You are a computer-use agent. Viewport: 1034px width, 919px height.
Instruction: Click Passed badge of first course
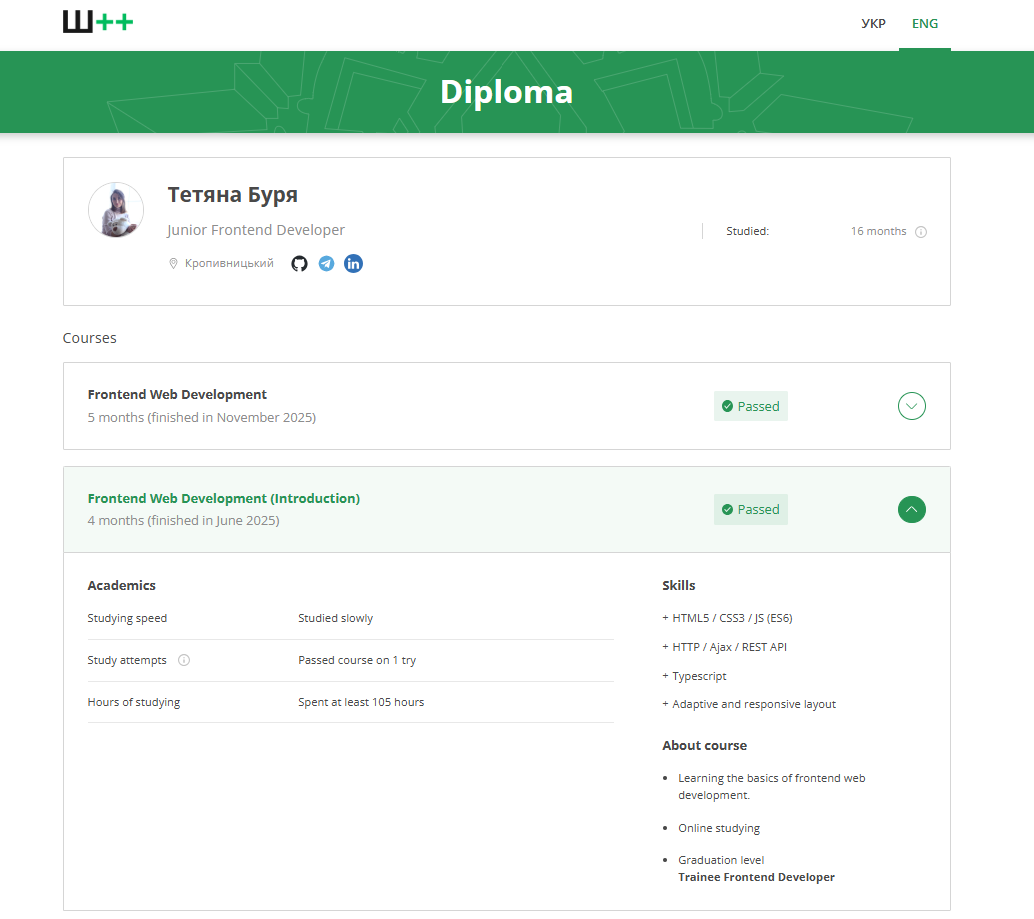[x=750, y=406]
